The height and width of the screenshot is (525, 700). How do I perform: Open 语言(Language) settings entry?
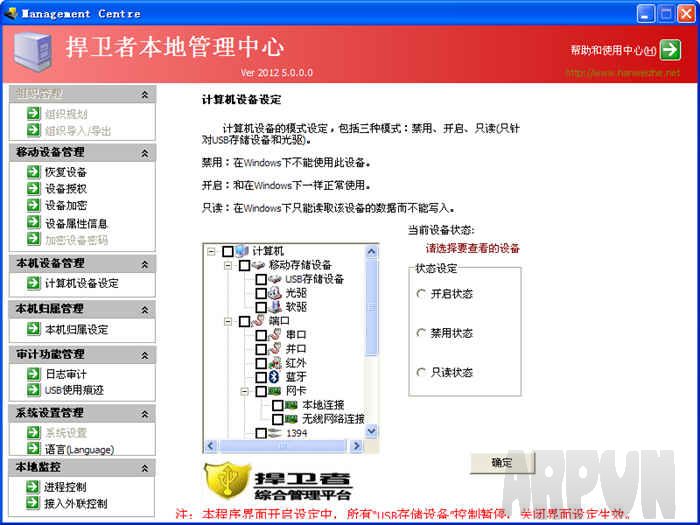click(79, 449)
